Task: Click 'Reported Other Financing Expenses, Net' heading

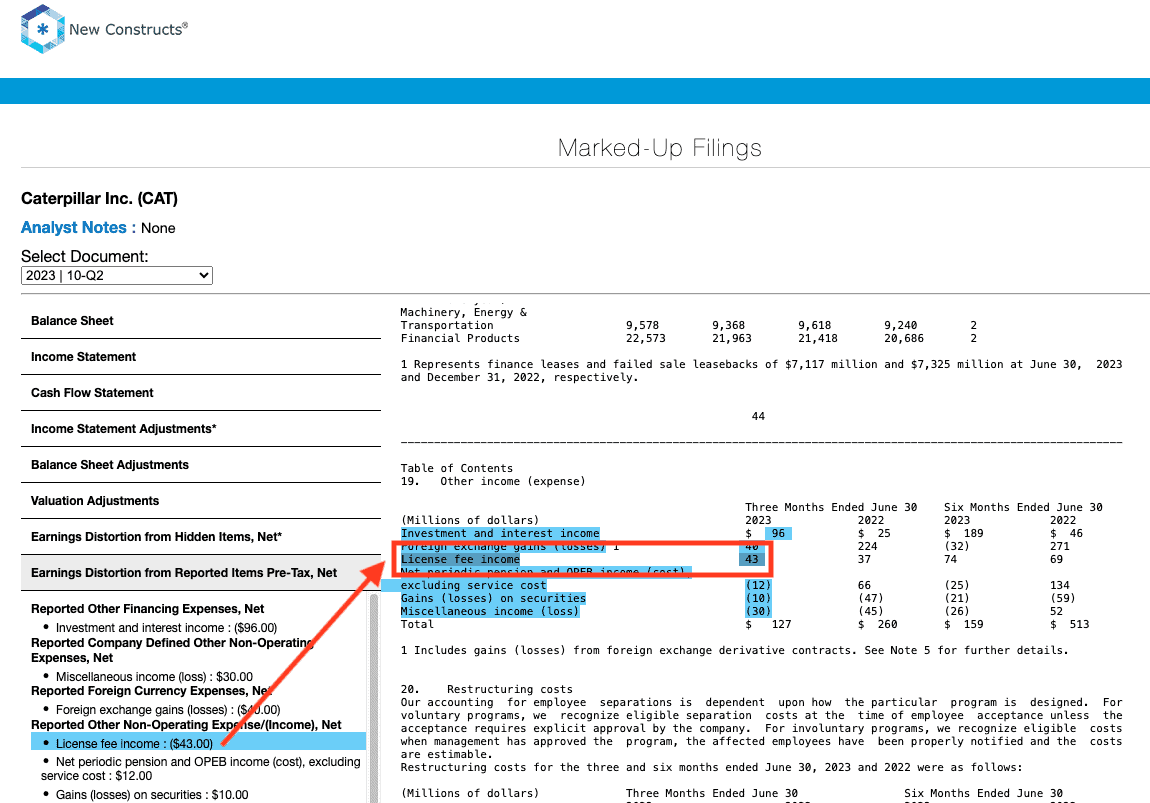Action: [147, 609]
